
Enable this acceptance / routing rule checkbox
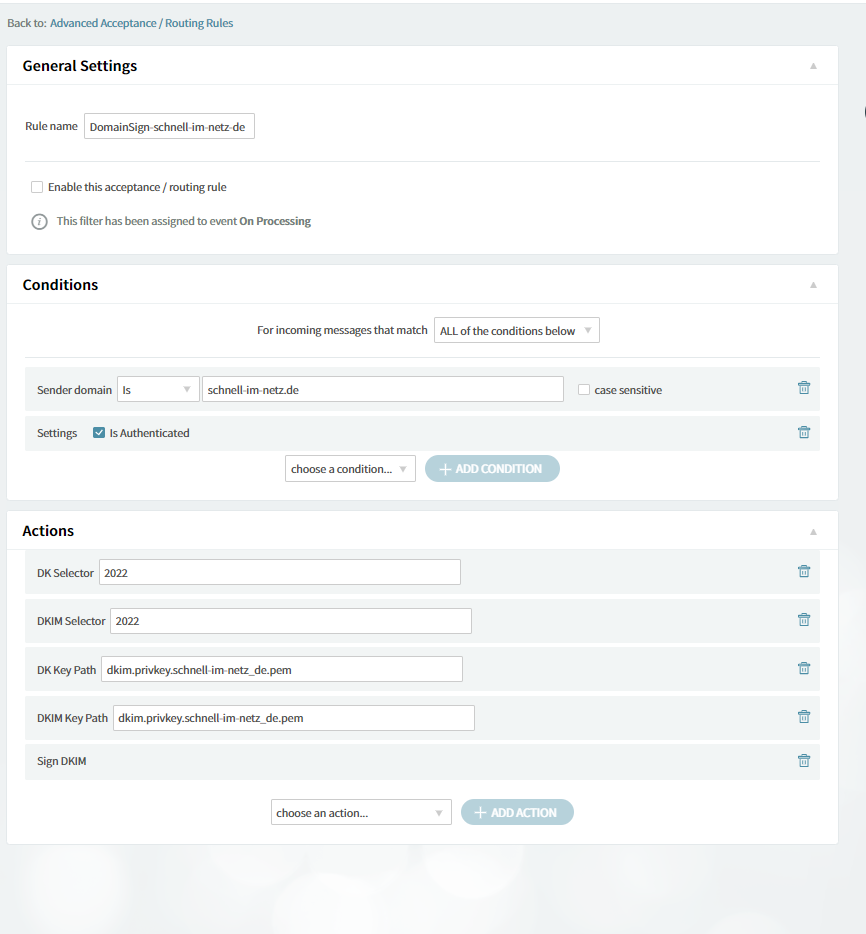pyautogui.click(x=37, y=187)
